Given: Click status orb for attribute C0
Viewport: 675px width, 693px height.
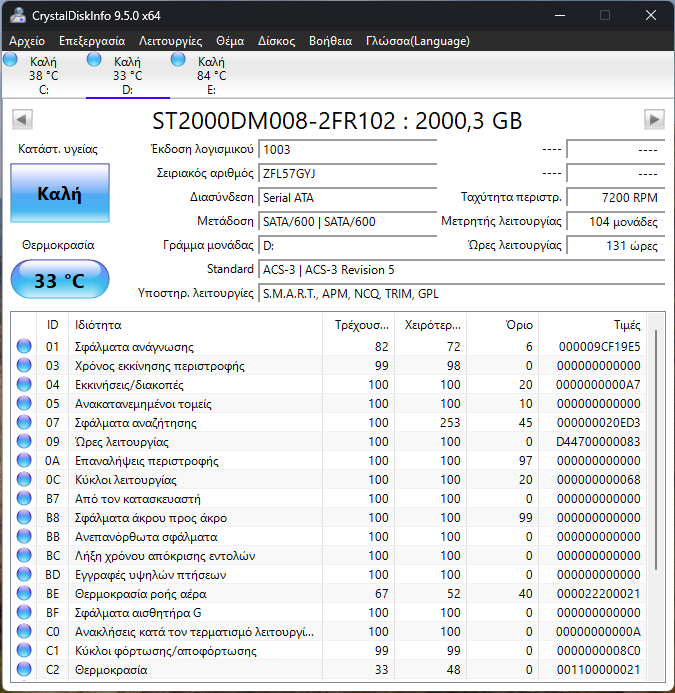Looking at the screenshot, I should (x=24, y=631).
